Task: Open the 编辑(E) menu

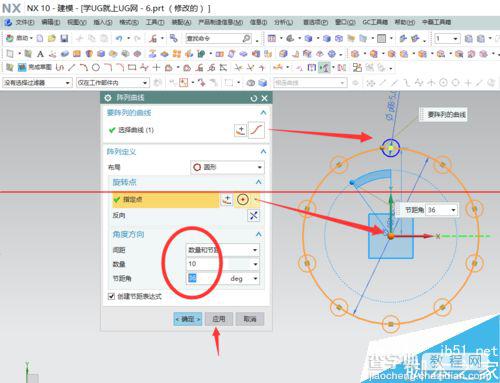Action: tap(50, 22)
